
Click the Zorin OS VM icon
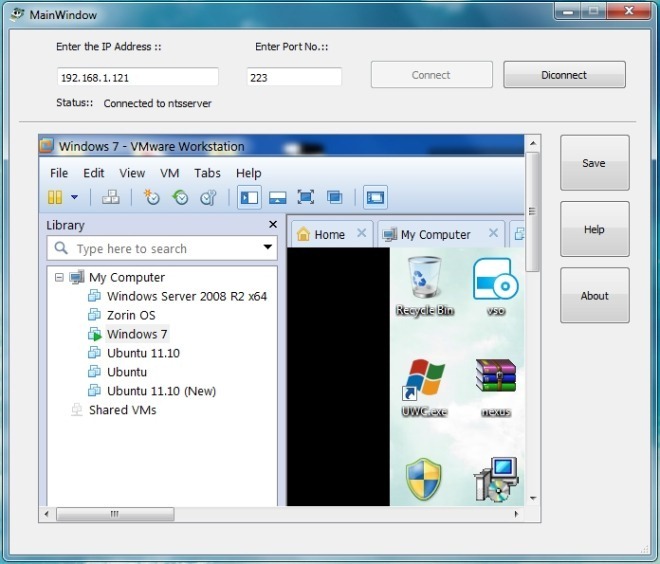click(x=94, y=314)
